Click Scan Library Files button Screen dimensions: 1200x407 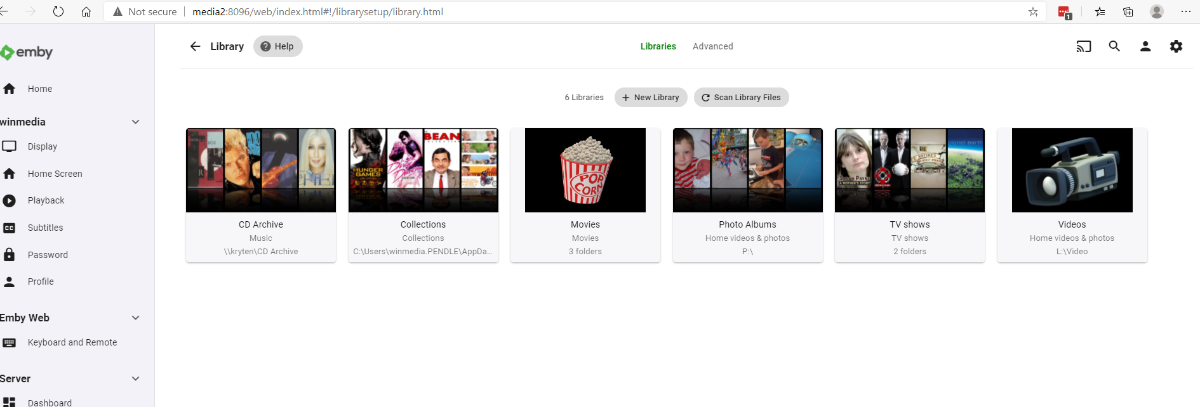click(x=741, y=97)
